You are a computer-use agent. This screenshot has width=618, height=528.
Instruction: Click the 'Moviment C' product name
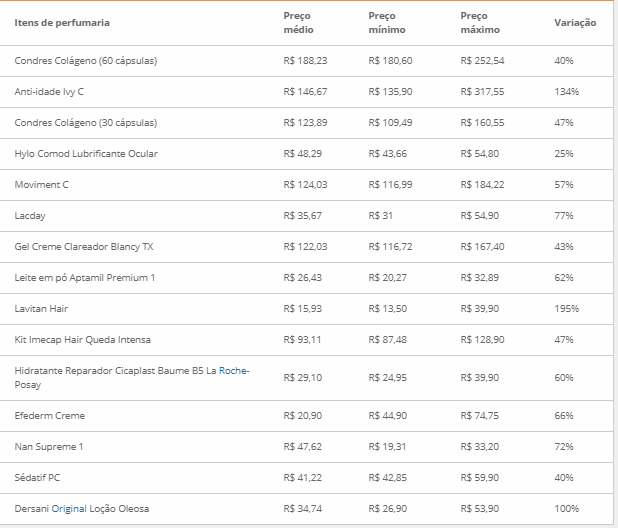pos(42,185)
